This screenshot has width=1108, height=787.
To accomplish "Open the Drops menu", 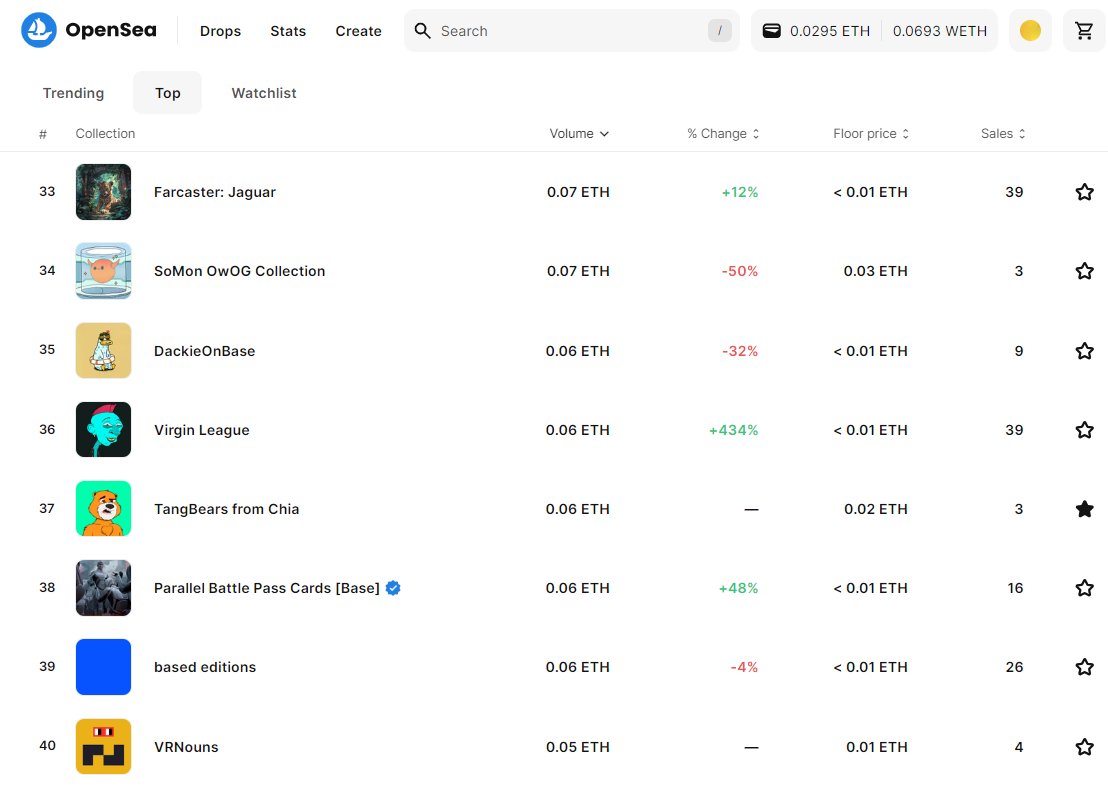I will (x=220, y=31).
